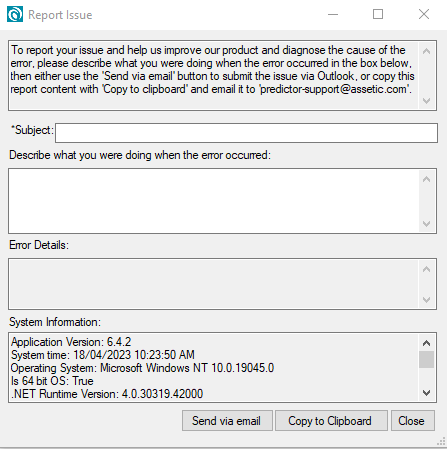Click up arrow in description box scrollbar
The width and height of the screenshot is (447, 449).
426,179
